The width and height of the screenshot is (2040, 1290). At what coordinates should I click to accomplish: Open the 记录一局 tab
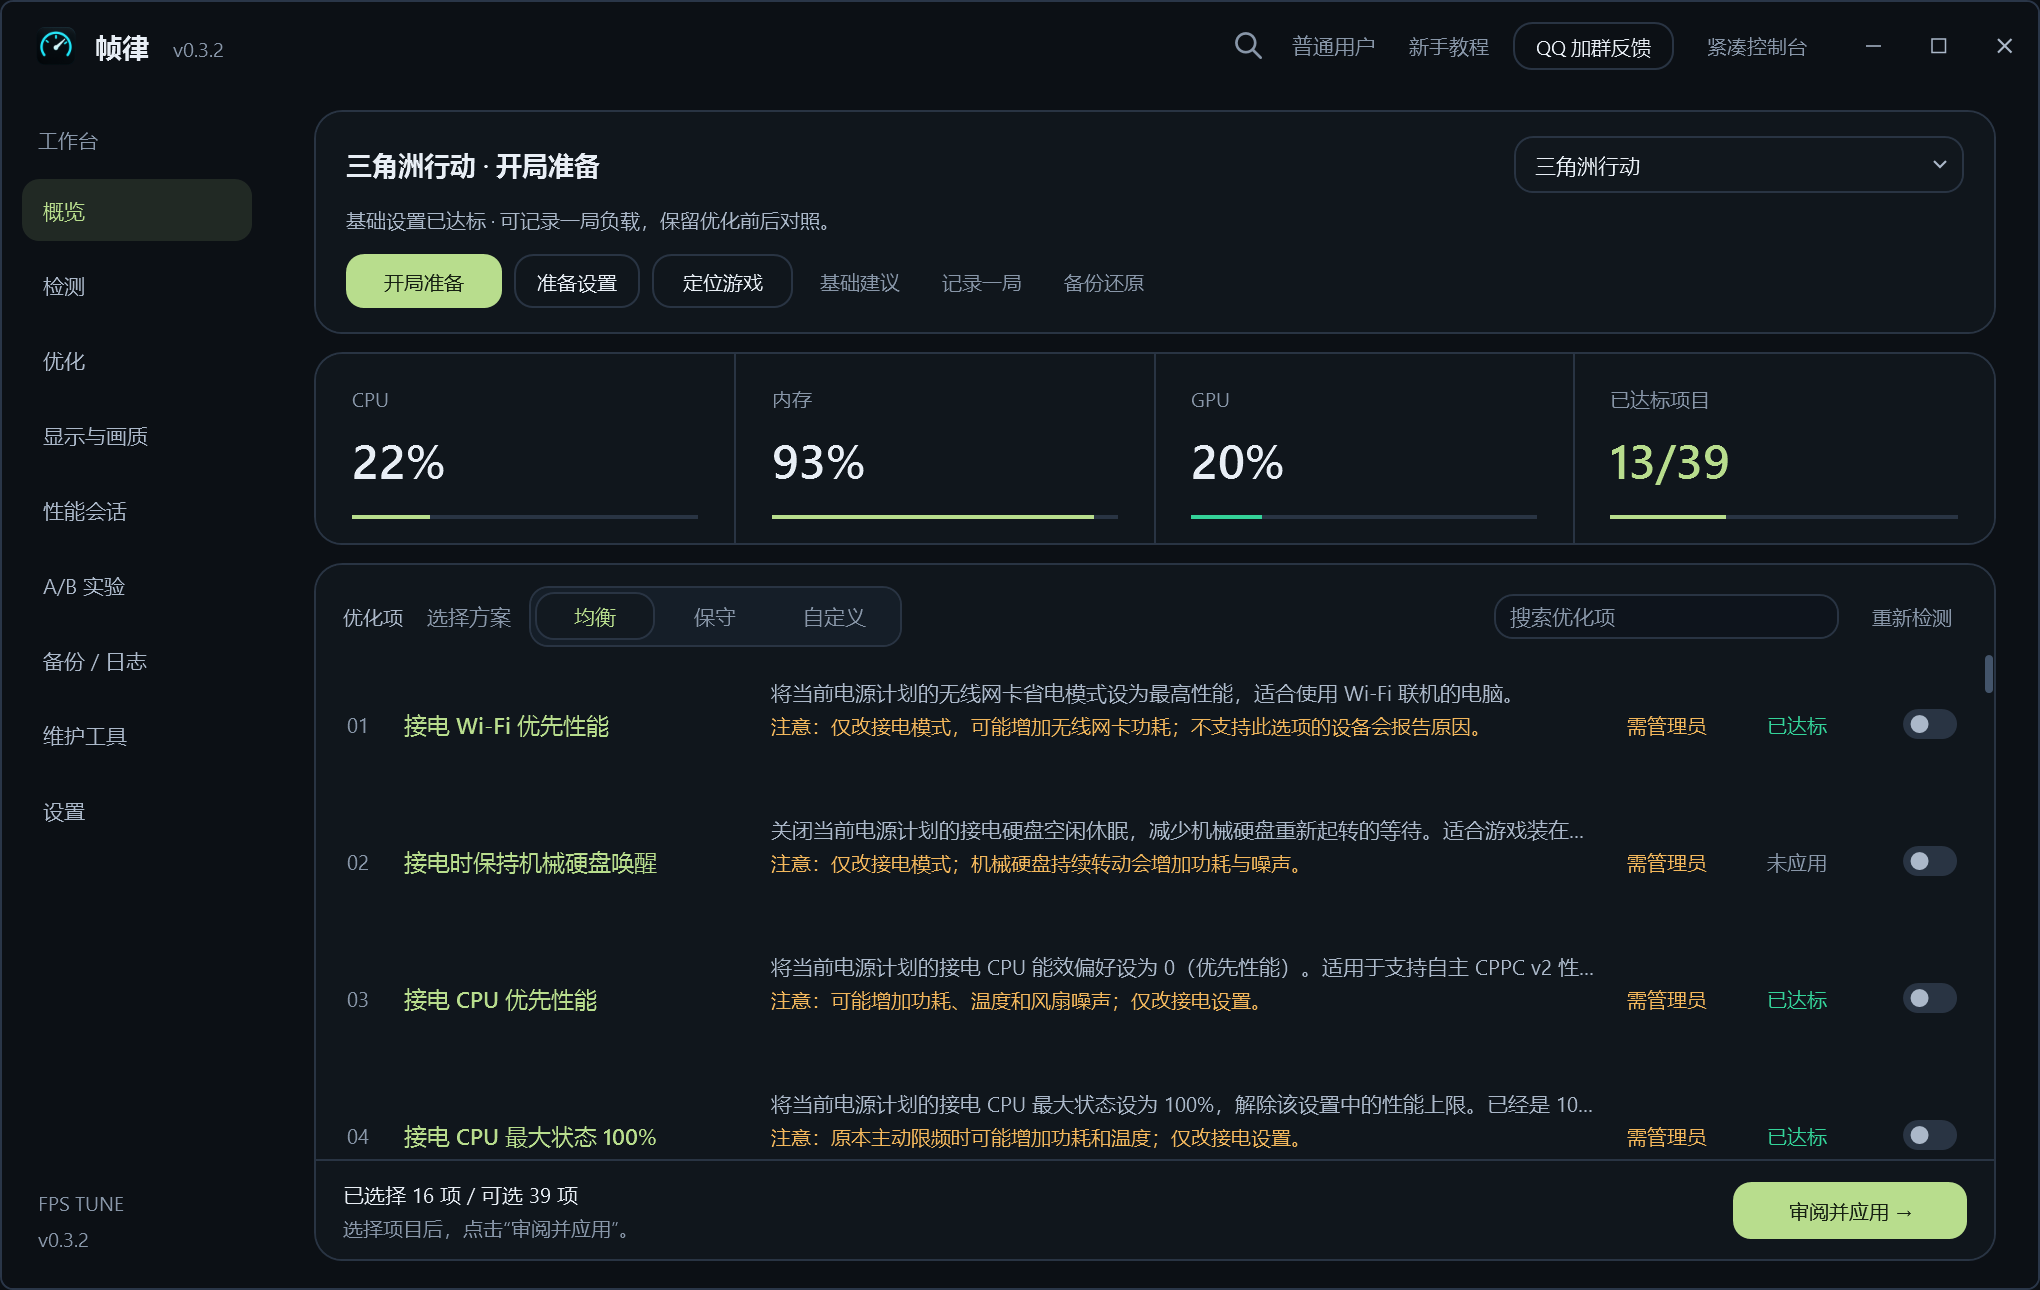(981, 283)
